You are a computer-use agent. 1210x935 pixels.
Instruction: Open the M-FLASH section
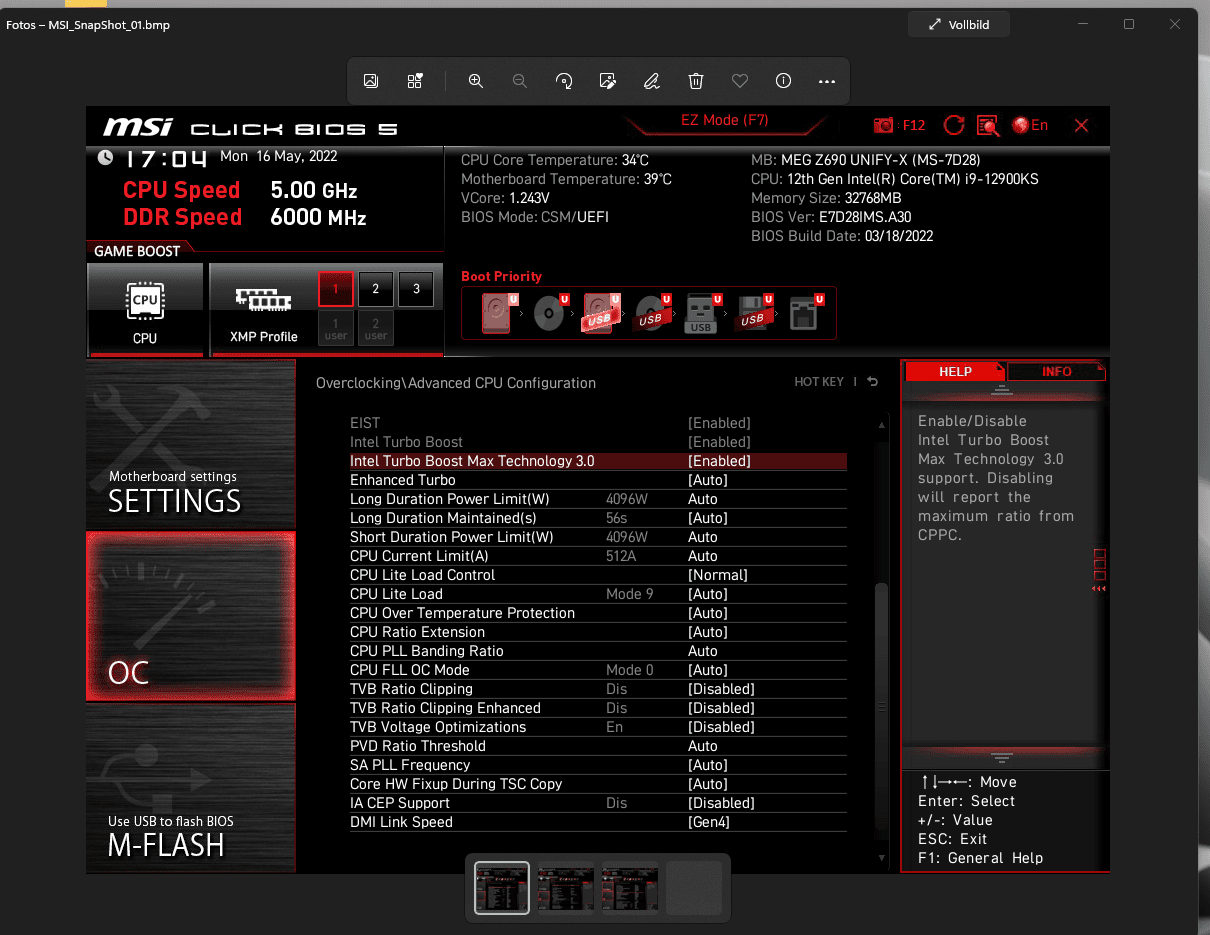point(191,789)
